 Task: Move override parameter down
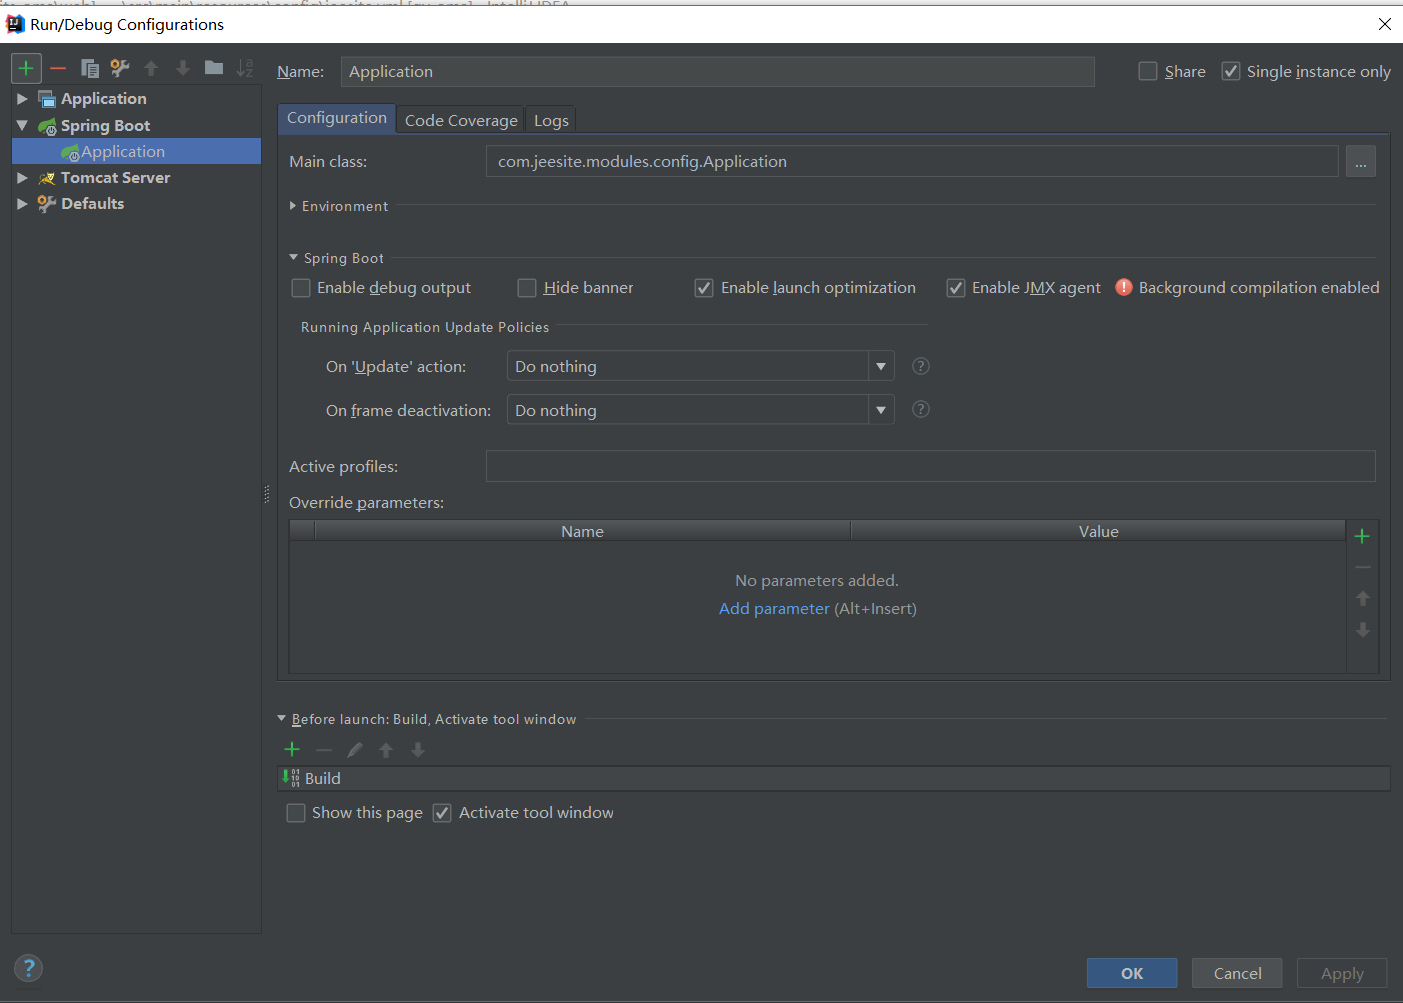(x=1362, y=630)
